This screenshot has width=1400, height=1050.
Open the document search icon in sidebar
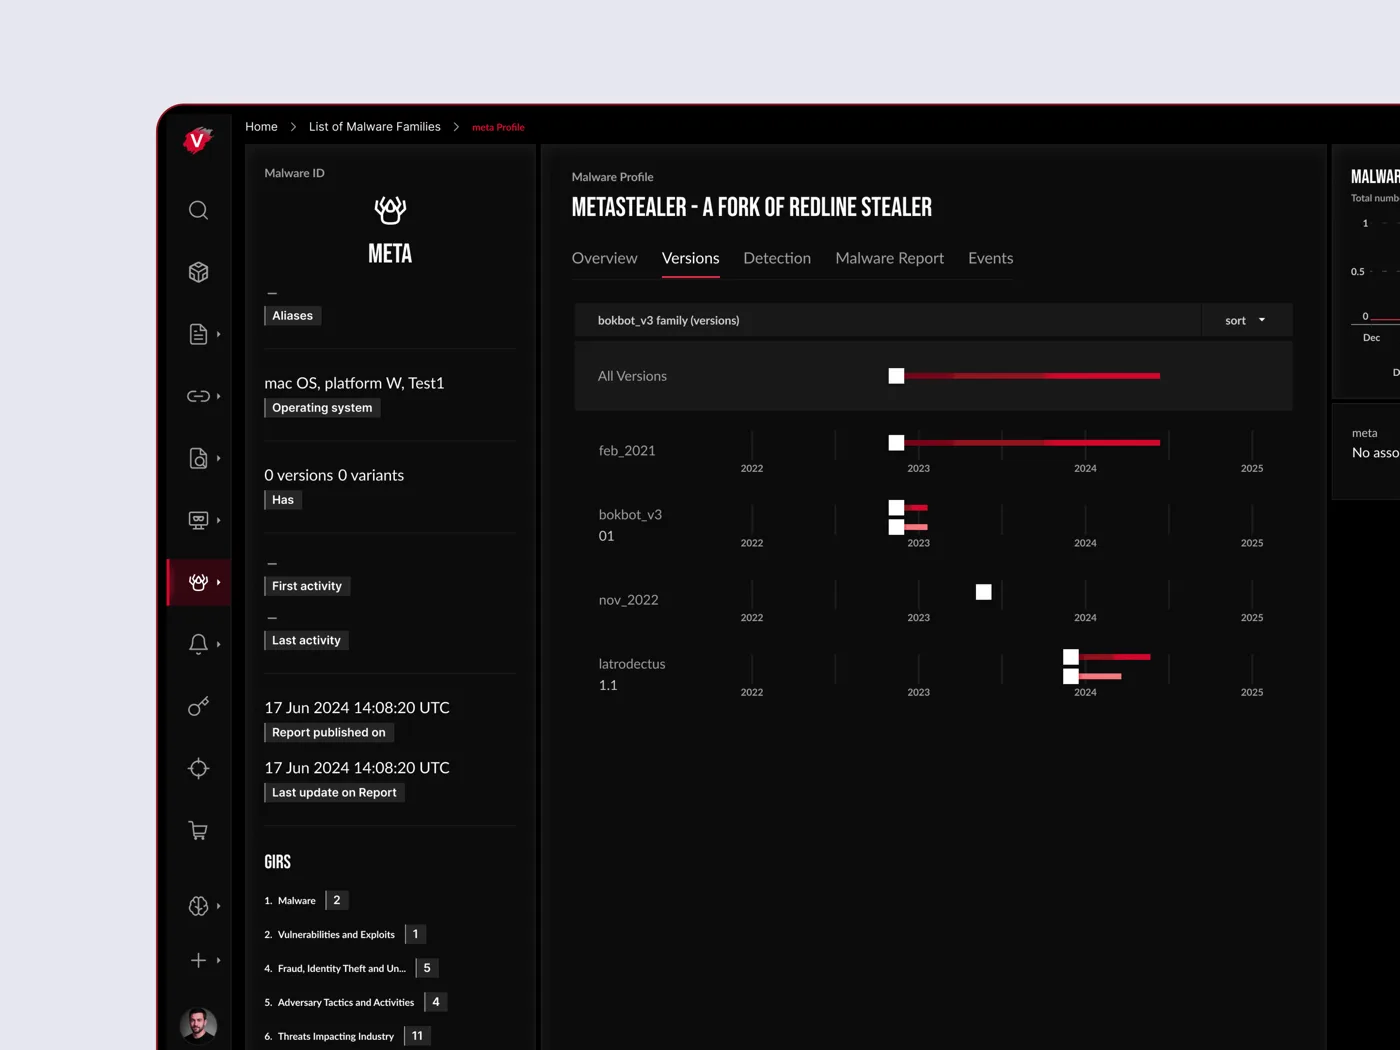[x=198, y=458]
